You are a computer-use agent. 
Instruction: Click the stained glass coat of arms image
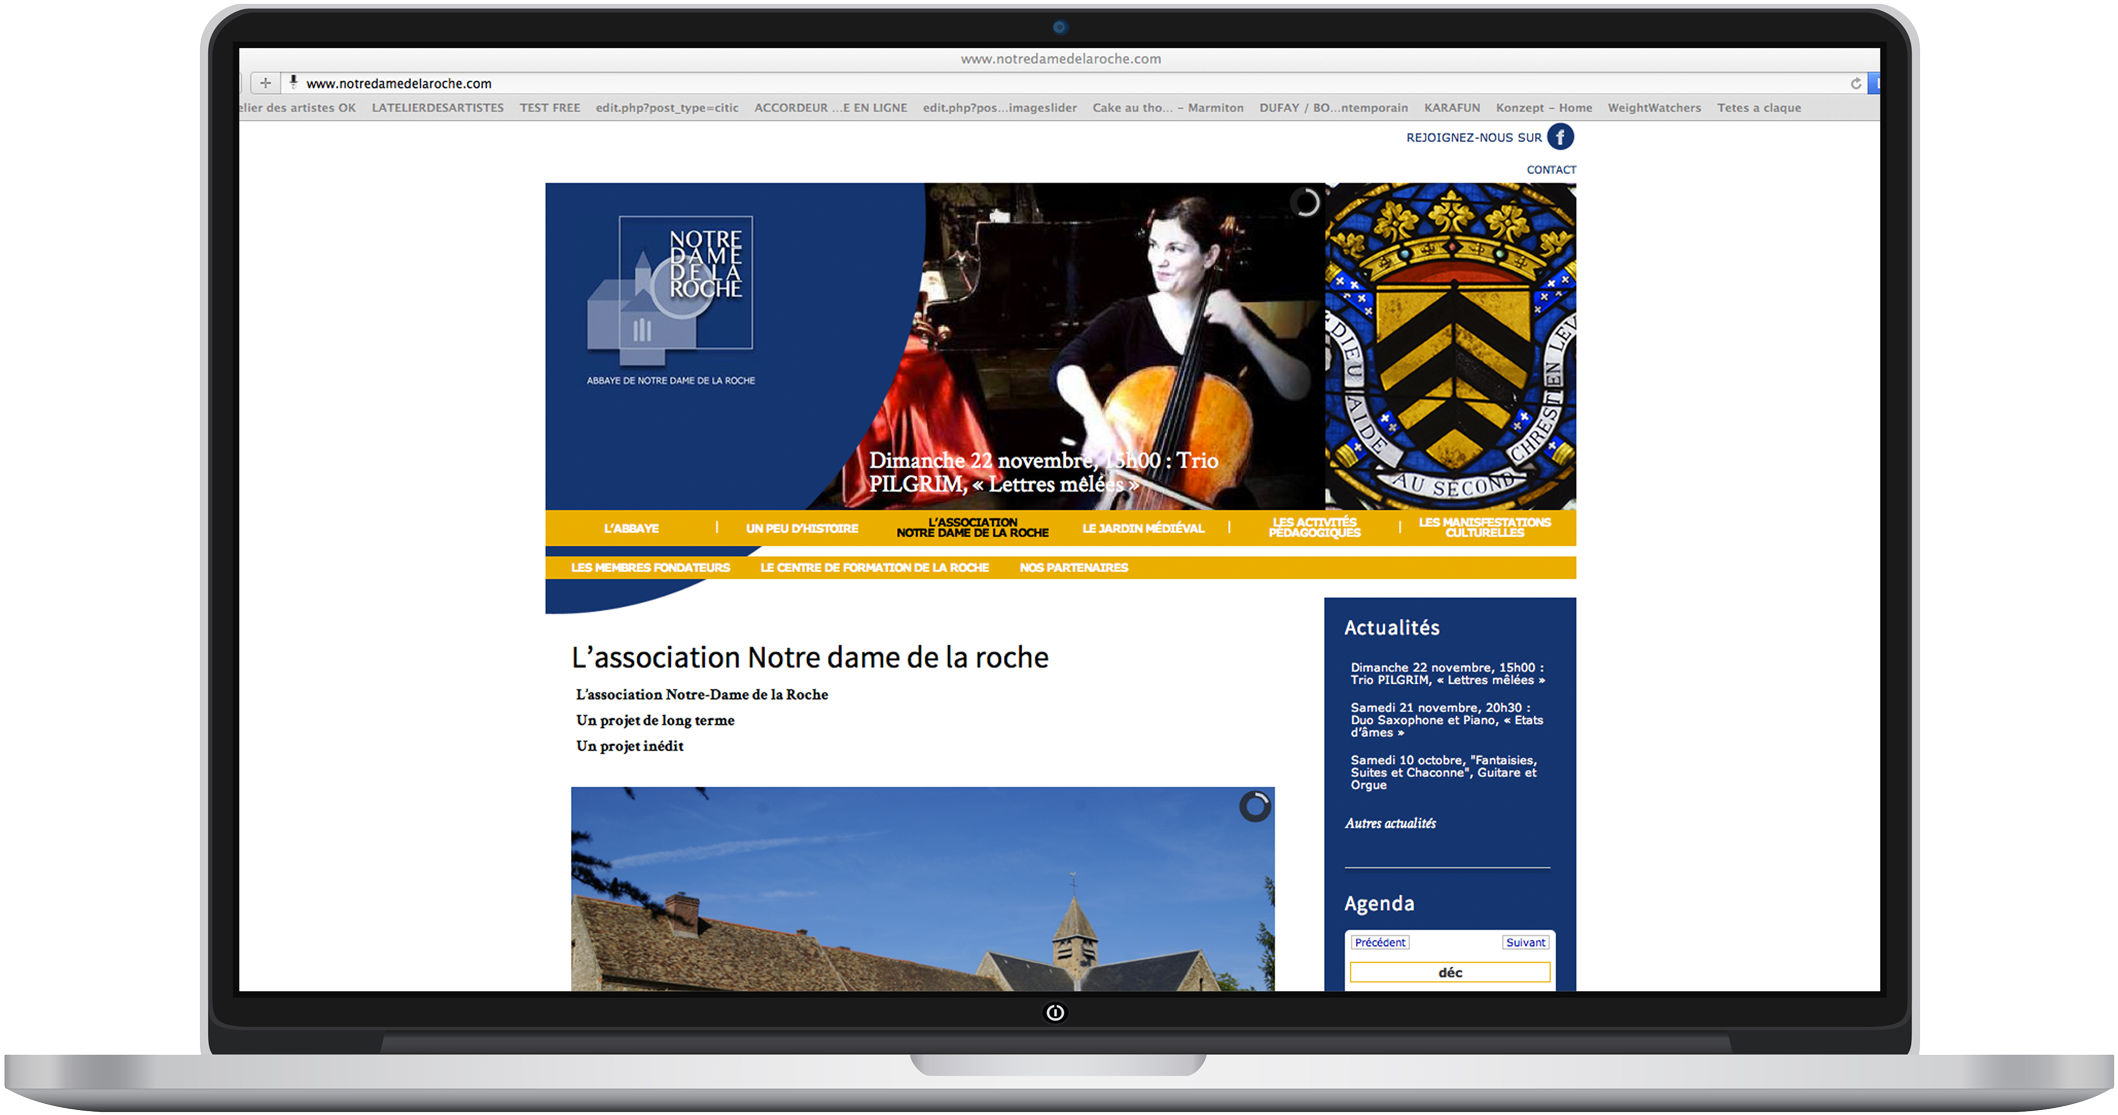coord(1450,346)
